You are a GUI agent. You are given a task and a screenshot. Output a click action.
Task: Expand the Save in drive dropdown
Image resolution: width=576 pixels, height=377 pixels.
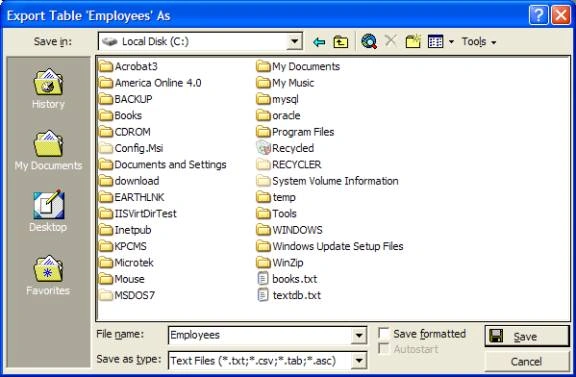click(294, 42)
